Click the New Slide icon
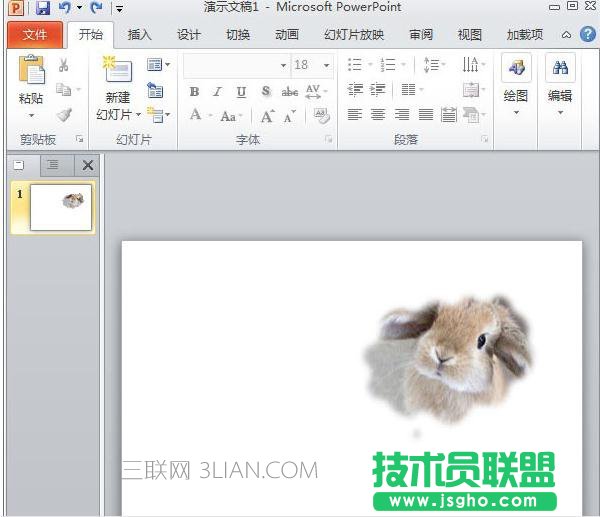Viewport: 600px width, 517px height. (118, 69)
